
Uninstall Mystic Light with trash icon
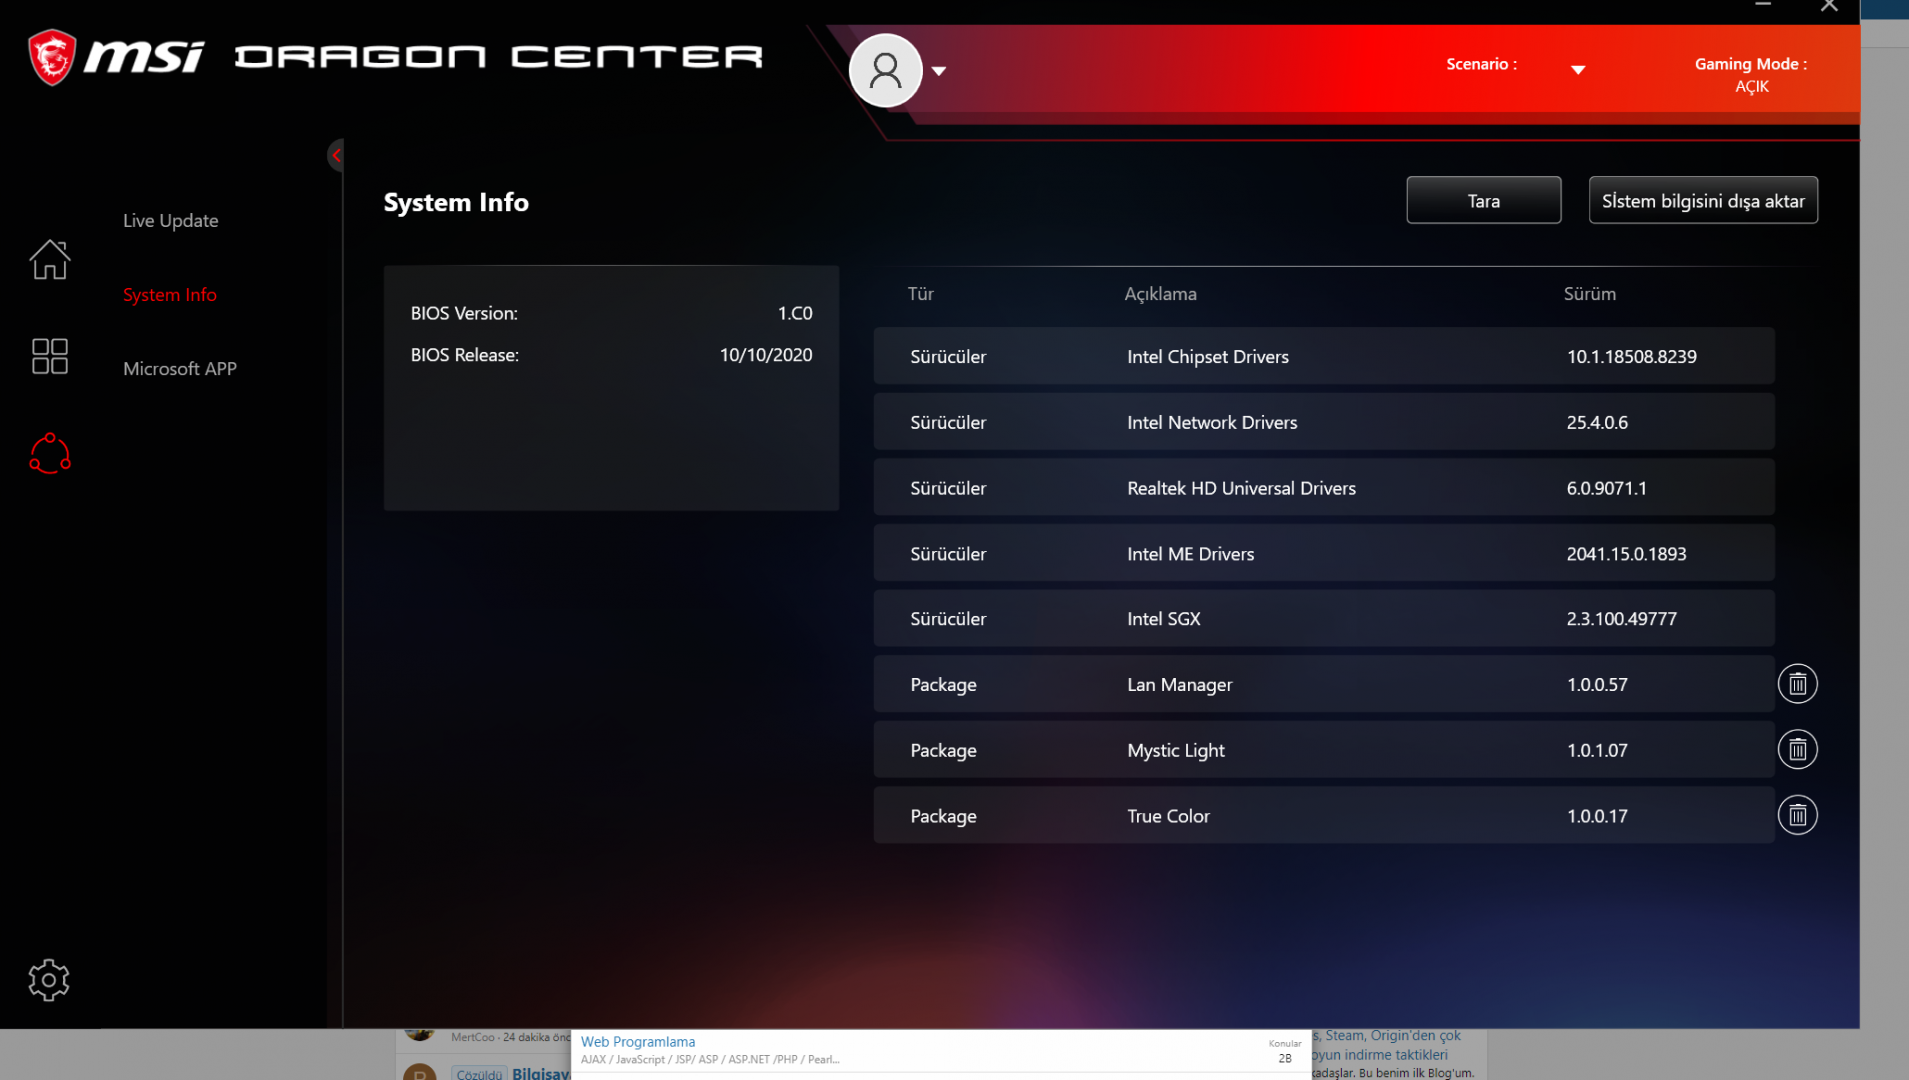tap(1797, 750)
